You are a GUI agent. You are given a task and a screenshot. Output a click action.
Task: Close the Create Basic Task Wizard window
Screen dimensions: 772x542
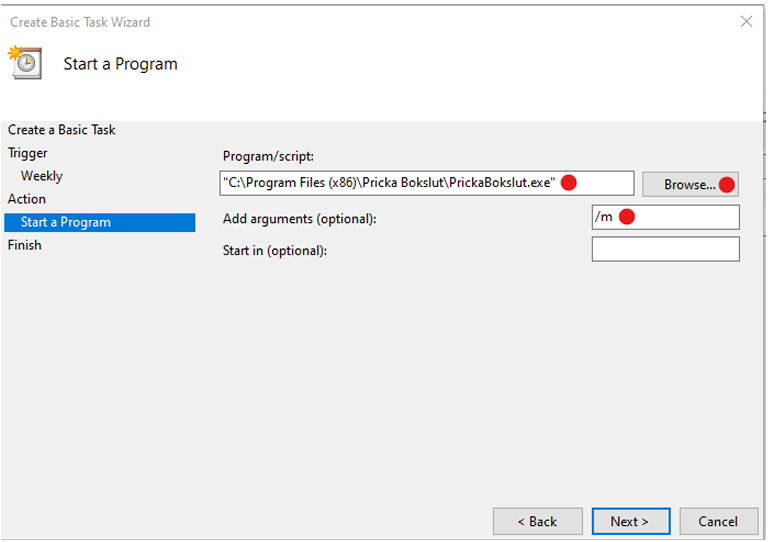tap(746, 22)
